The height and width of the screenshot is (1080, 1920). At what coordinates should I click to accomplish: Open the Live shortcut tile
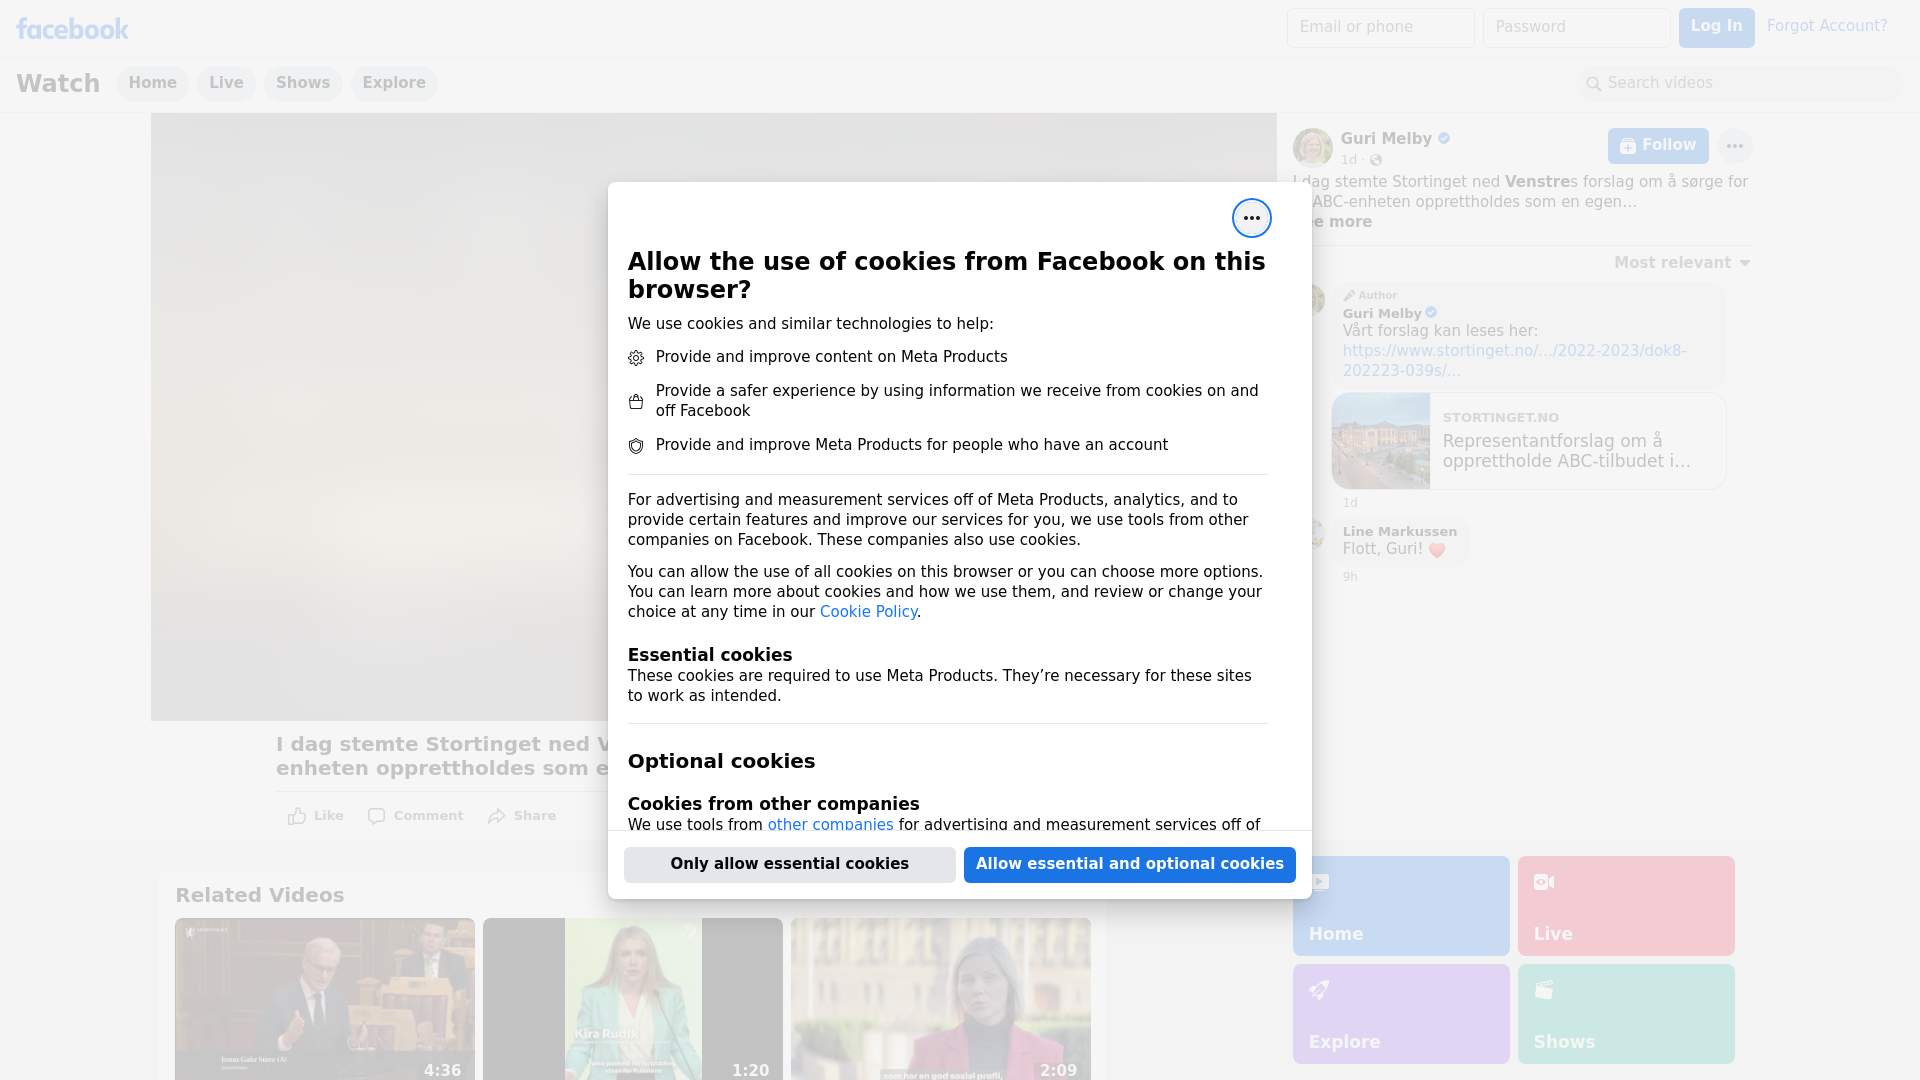tap(1626, 906)
